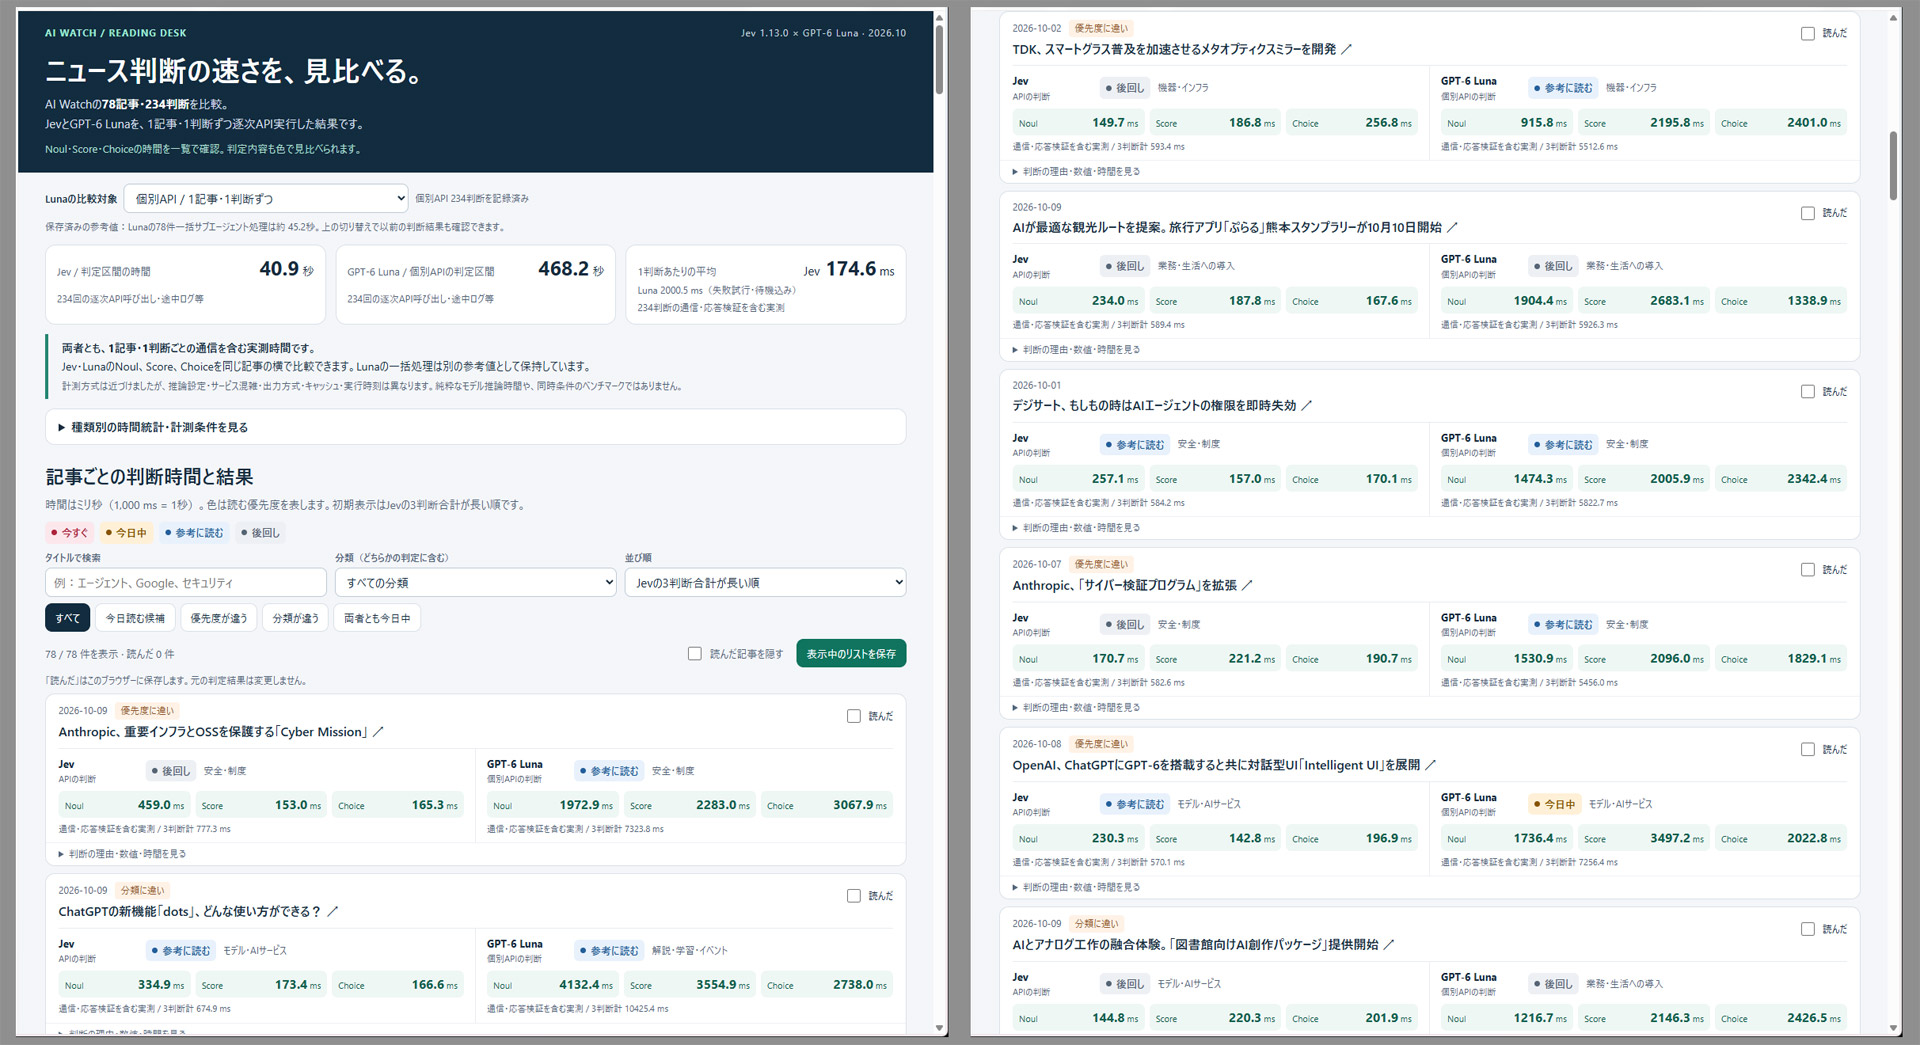
Task: Tick 読んだ on the サイバー検証プログラム article
Action: click(x=1808, y=570)
